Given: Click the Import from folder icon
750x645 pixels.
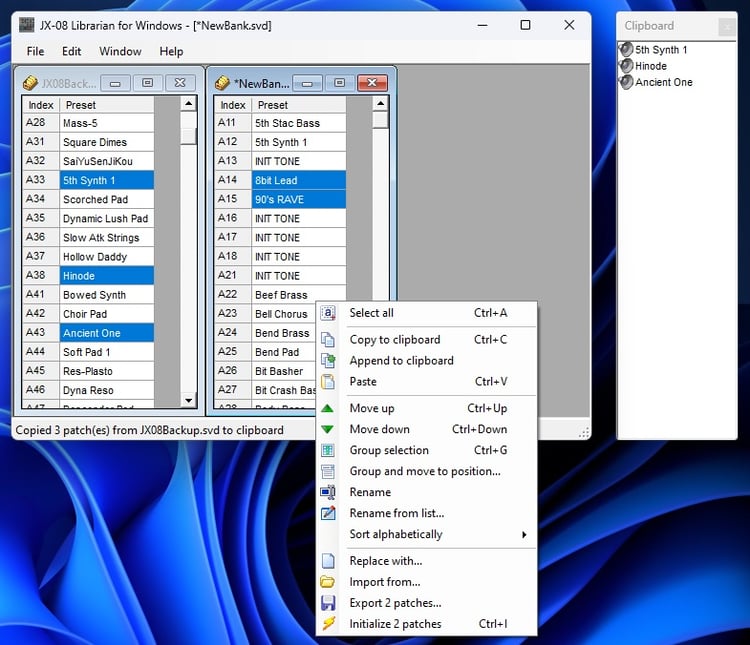Looking at the screenshot, I should click(x=328, y=582).
